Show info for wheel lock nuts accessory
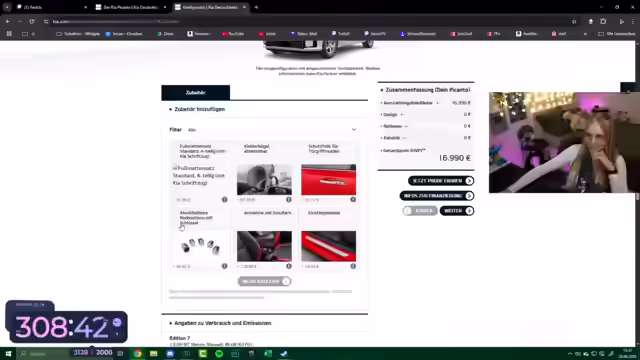 pos(224,266)
